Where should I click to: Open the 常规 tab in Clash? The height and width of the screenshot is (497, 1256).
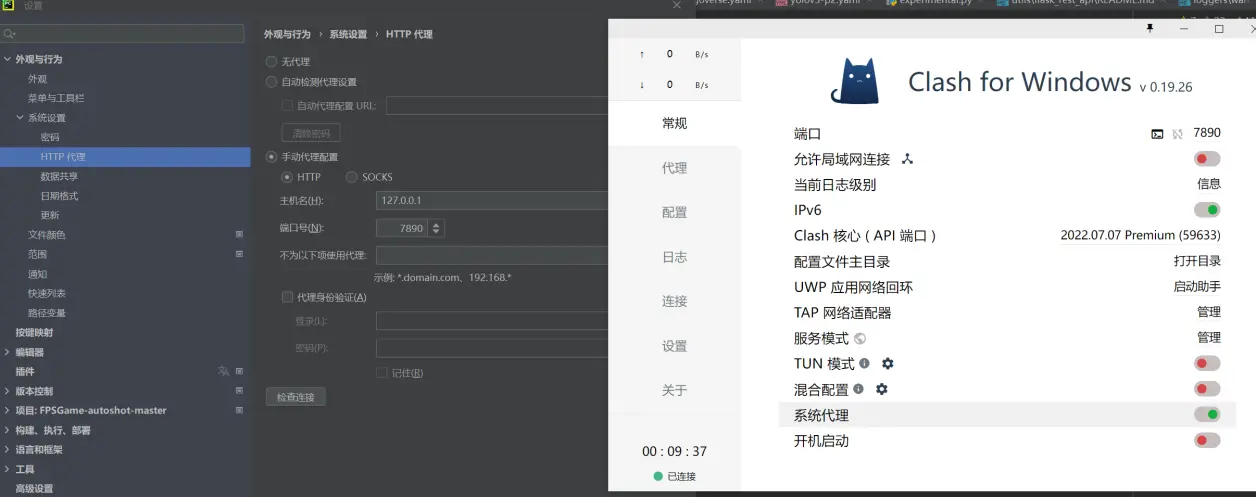pyautogui.click(x=675, y=123)
